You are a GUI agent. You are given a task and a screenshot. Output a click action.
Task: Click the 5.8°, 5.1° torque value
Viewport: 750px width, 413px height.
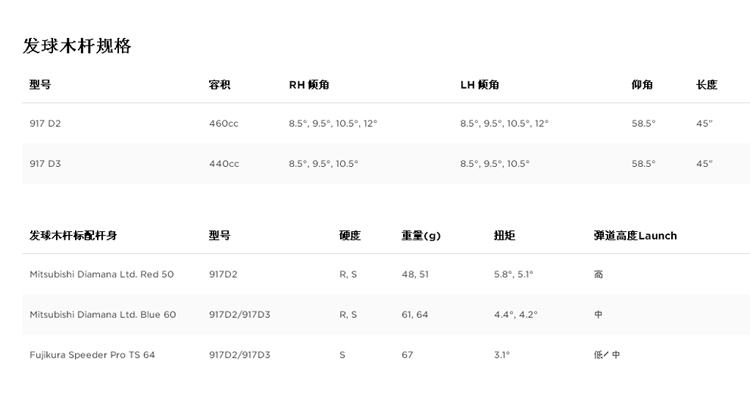[514, 274]
